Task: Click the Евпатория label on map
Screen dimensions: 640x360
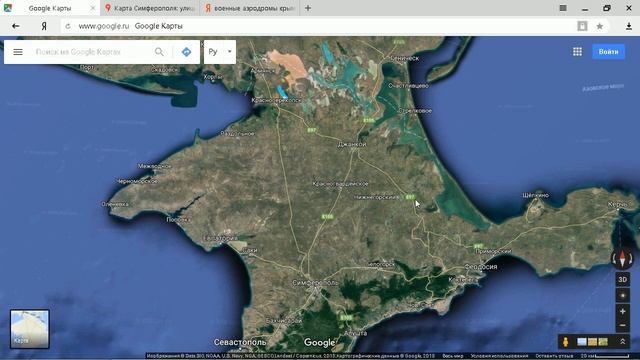Action: point(220,238)
